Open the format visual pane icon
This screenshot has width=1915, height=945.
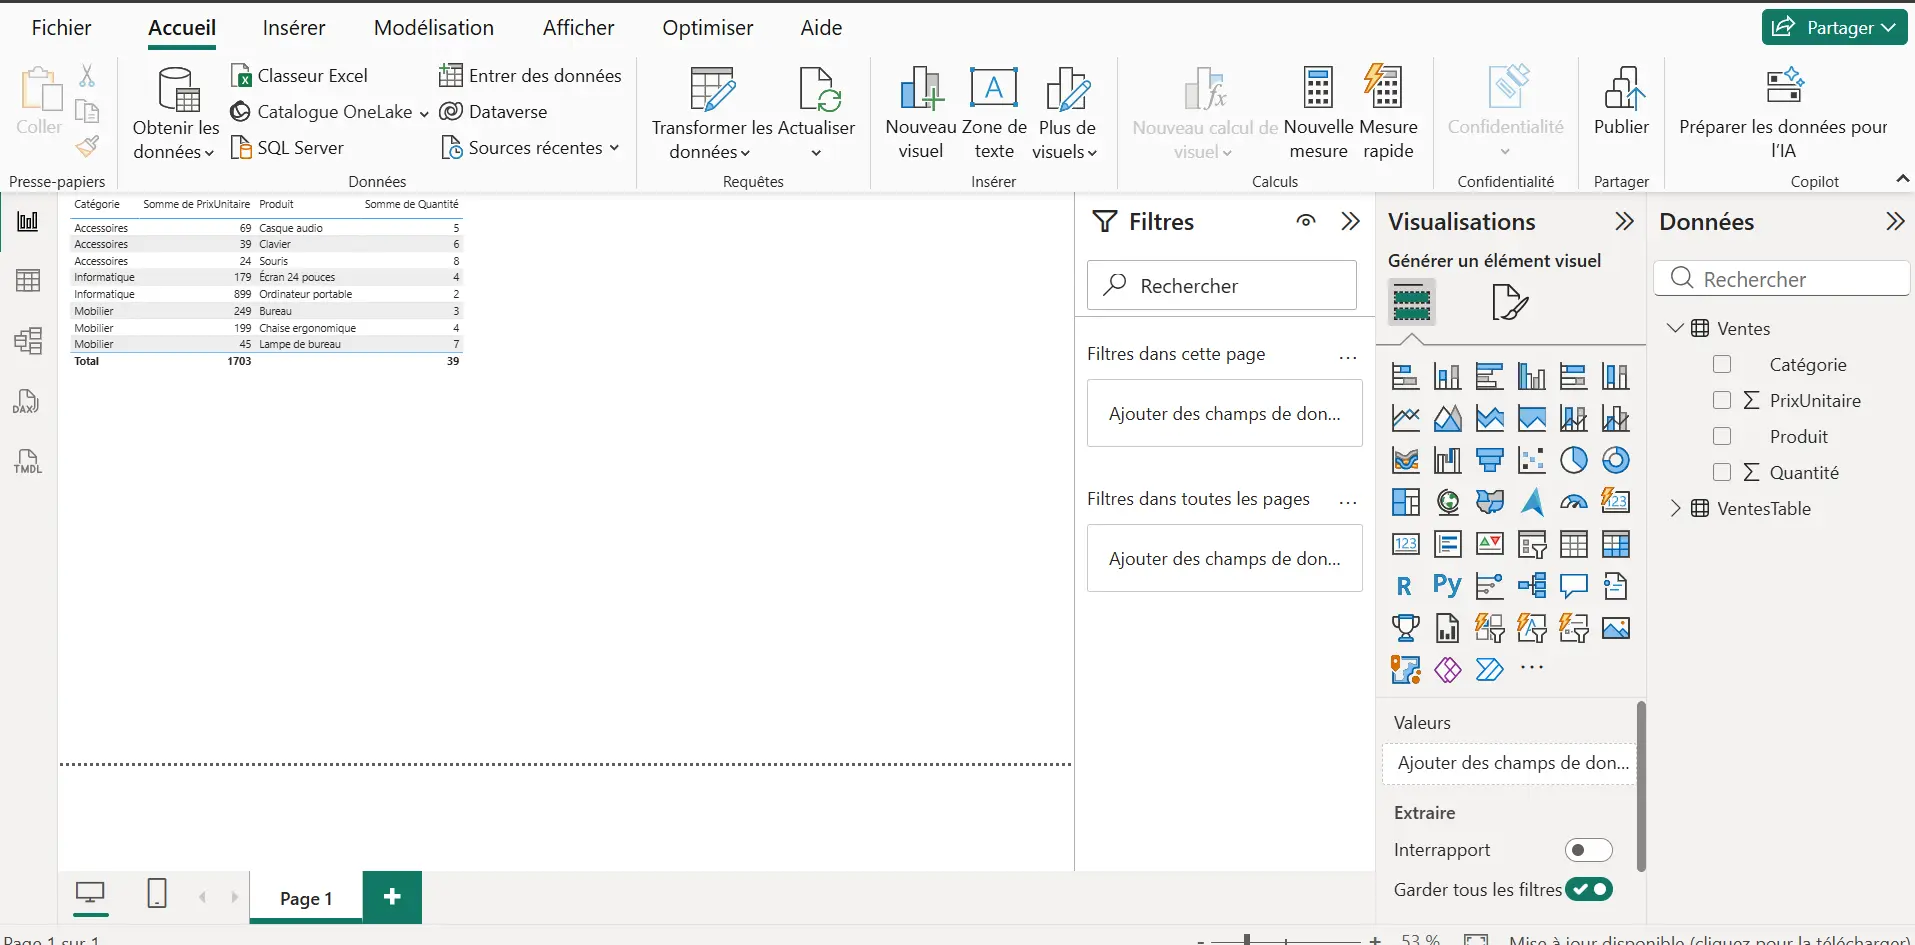(x=1509, y=302)
